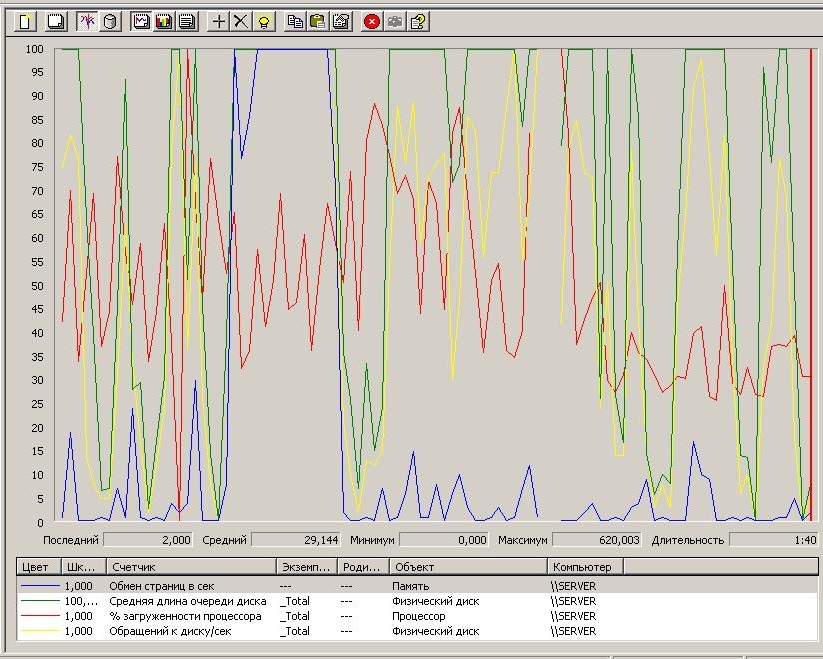This screenshot has width=823, height=659.
Task: Switch to View Current Activity mode
Action: click(x=87, y=20)
